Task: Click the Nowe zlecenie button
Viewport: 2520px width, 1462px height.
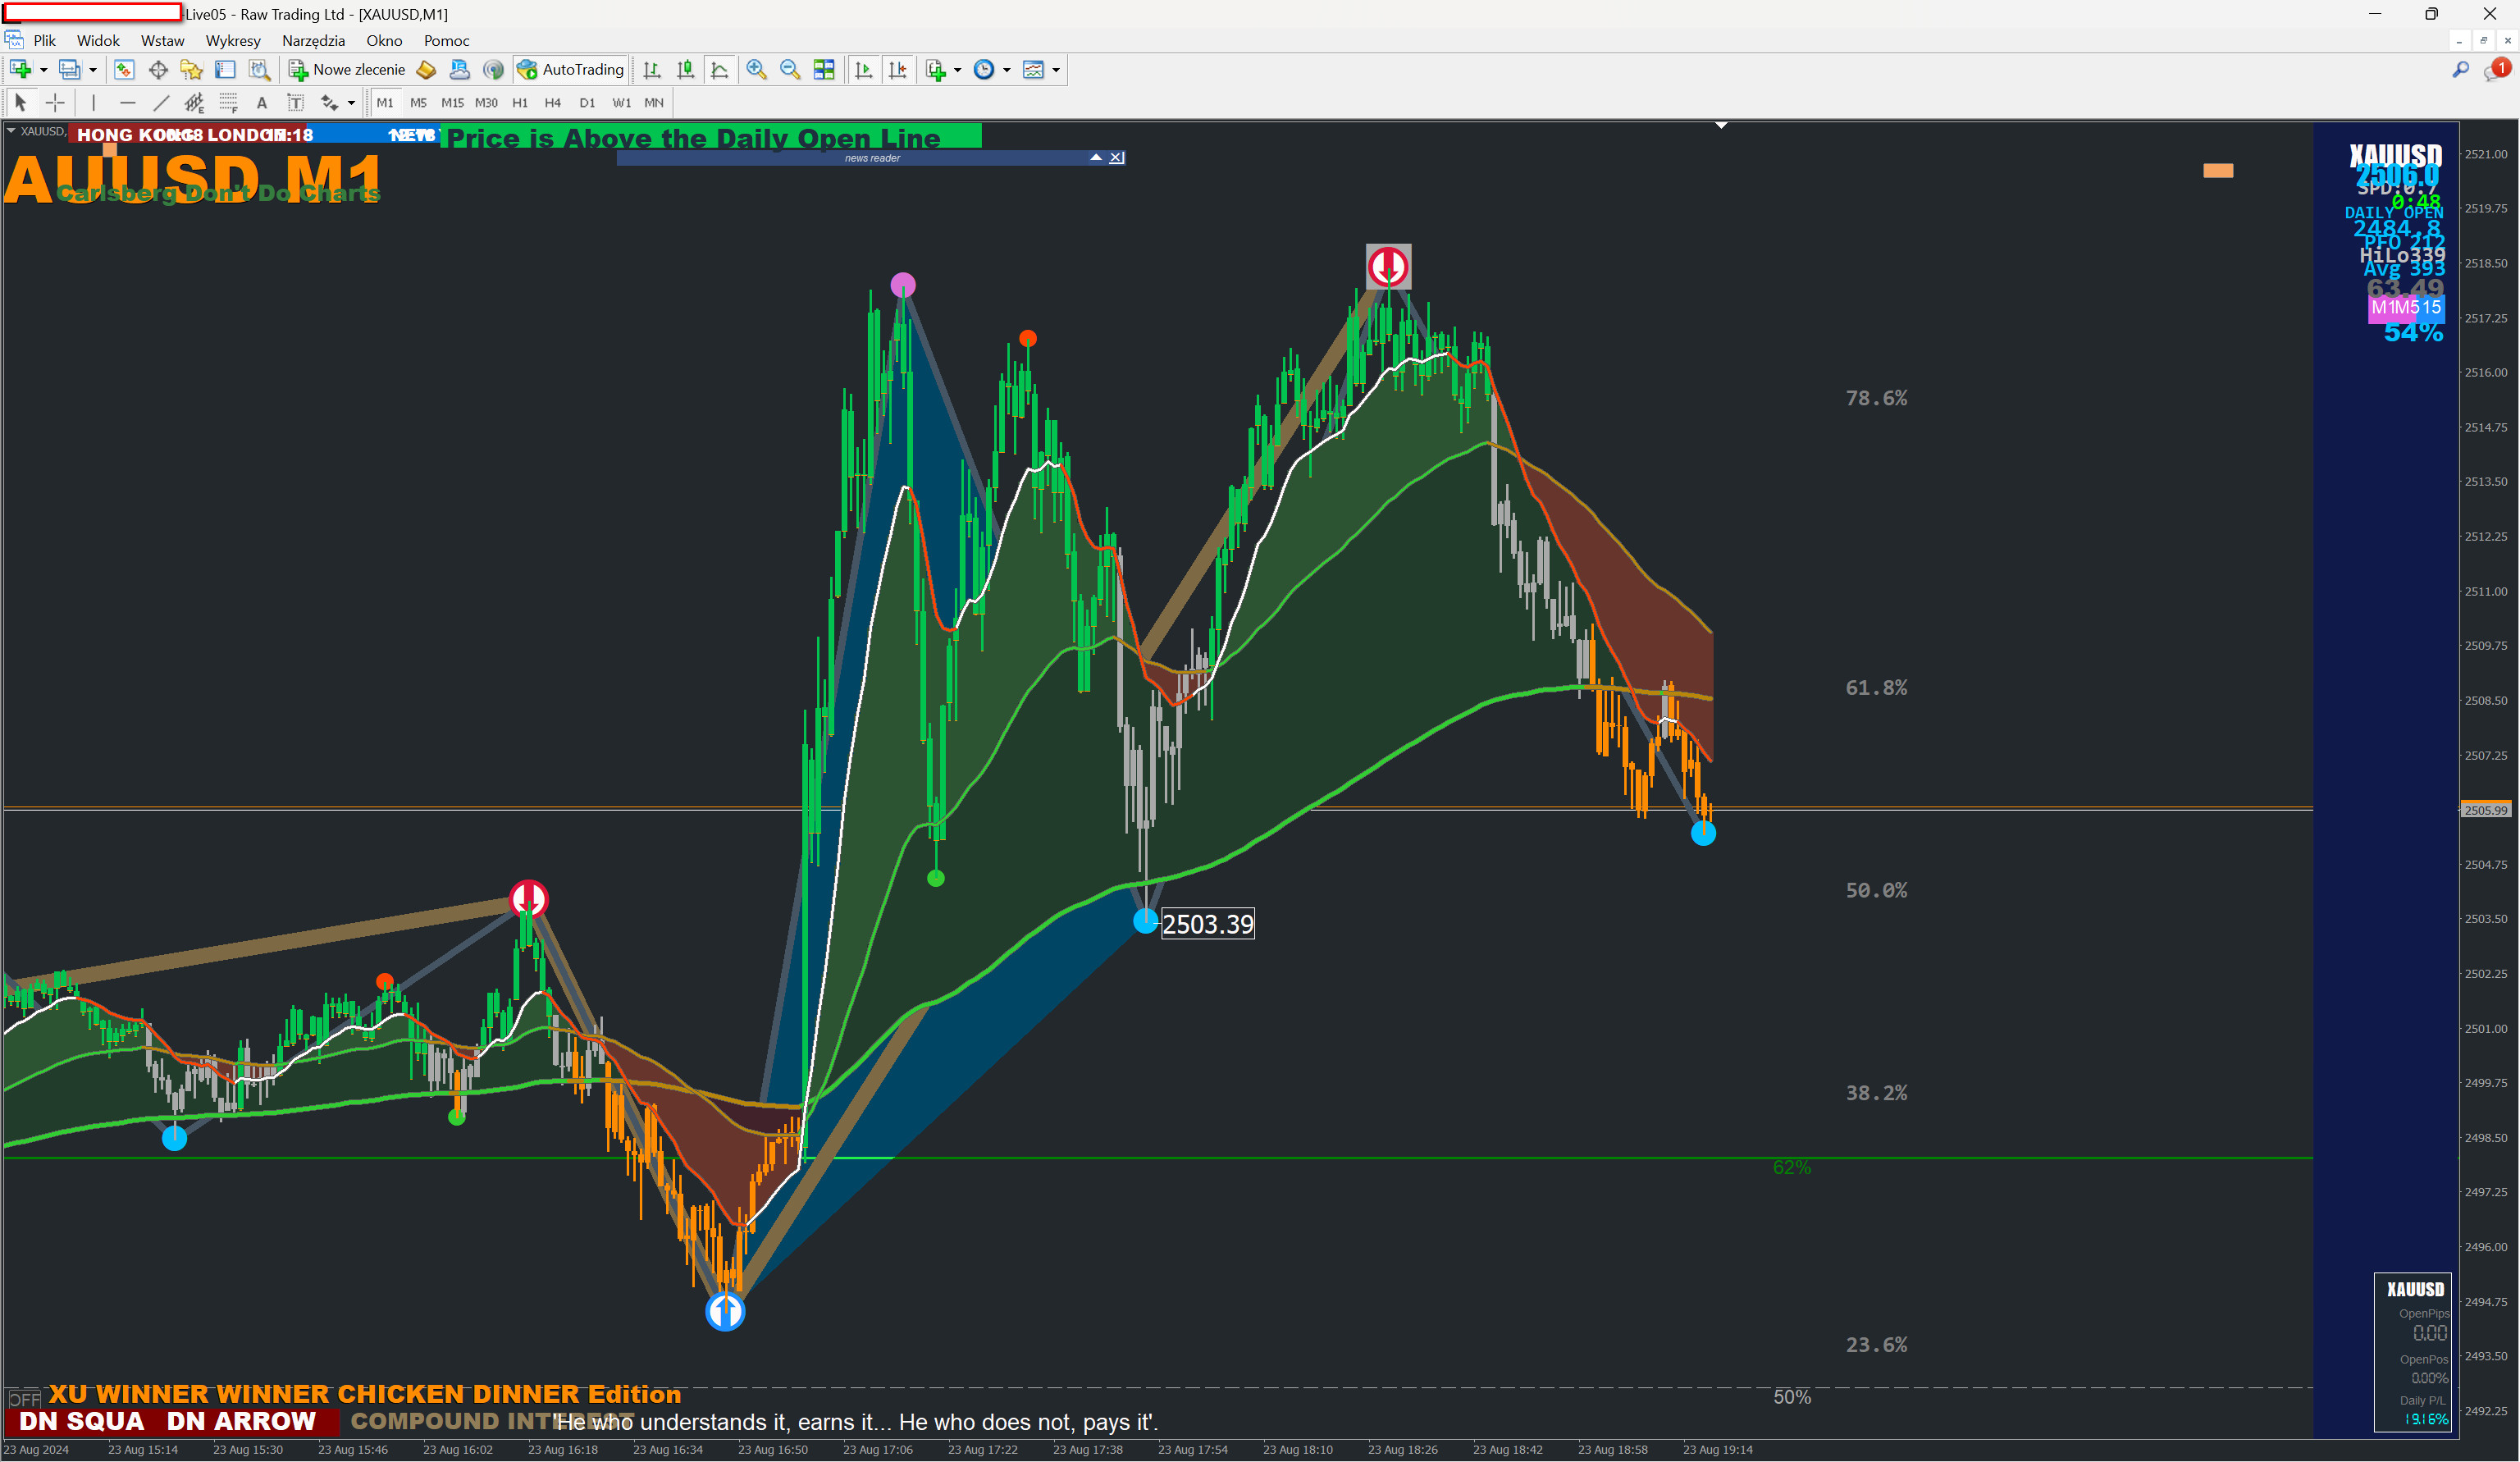Action: pyautogui.click(x=347, y=69)
